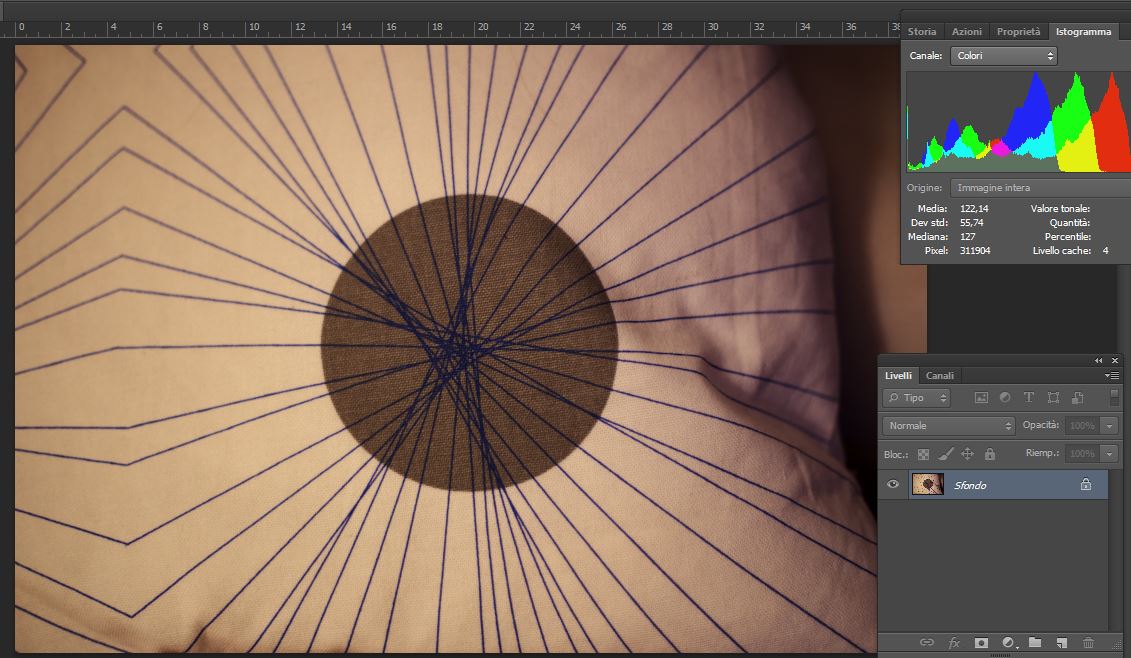Filter layers by pixel type

(x=981, y=398)
